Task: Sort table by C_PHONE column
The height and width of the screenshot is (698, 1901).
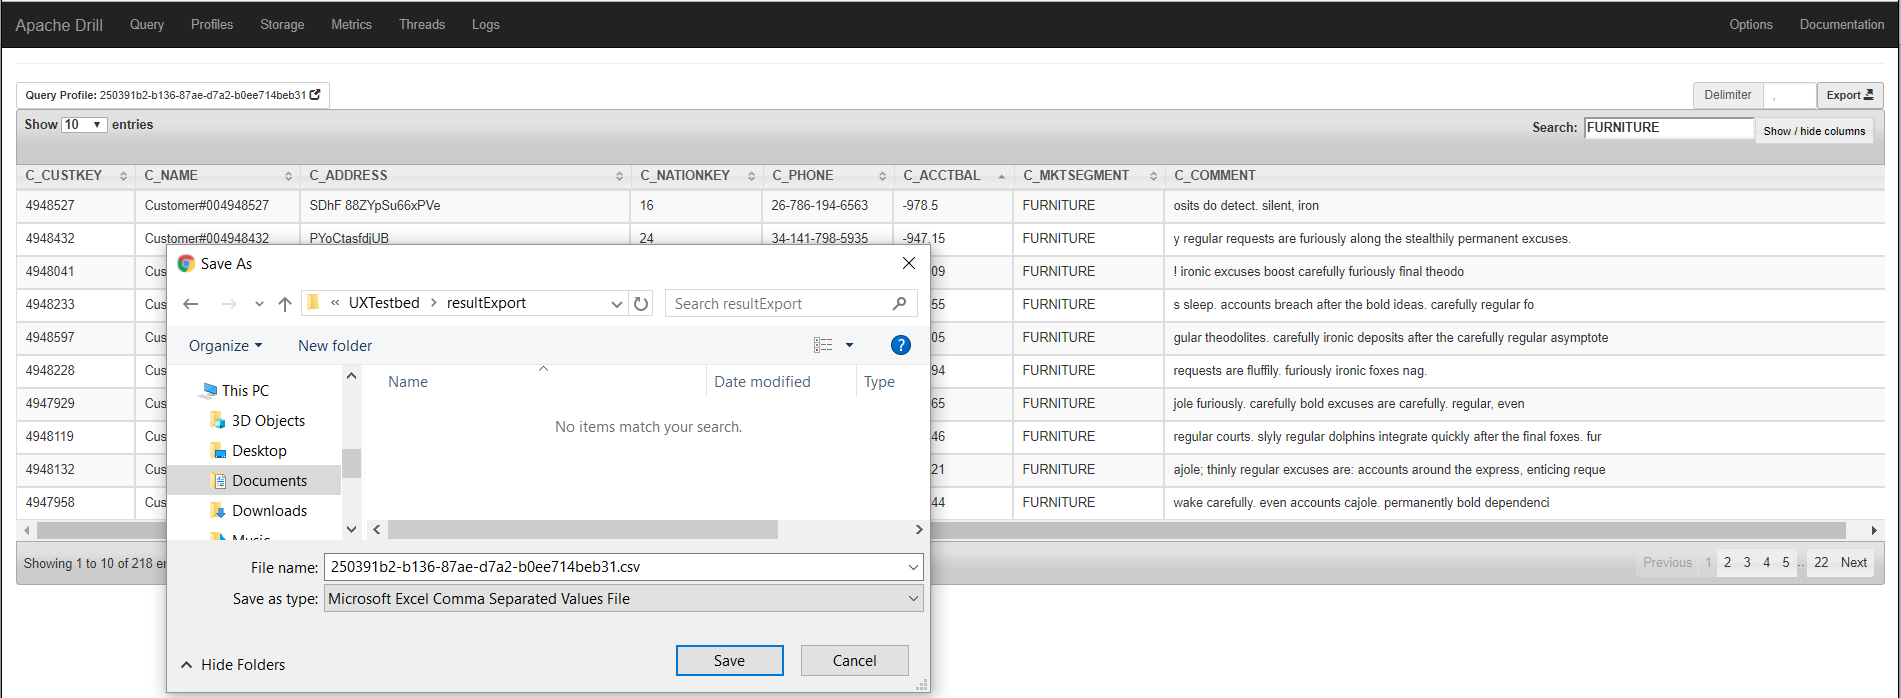Action: (828, 175)
